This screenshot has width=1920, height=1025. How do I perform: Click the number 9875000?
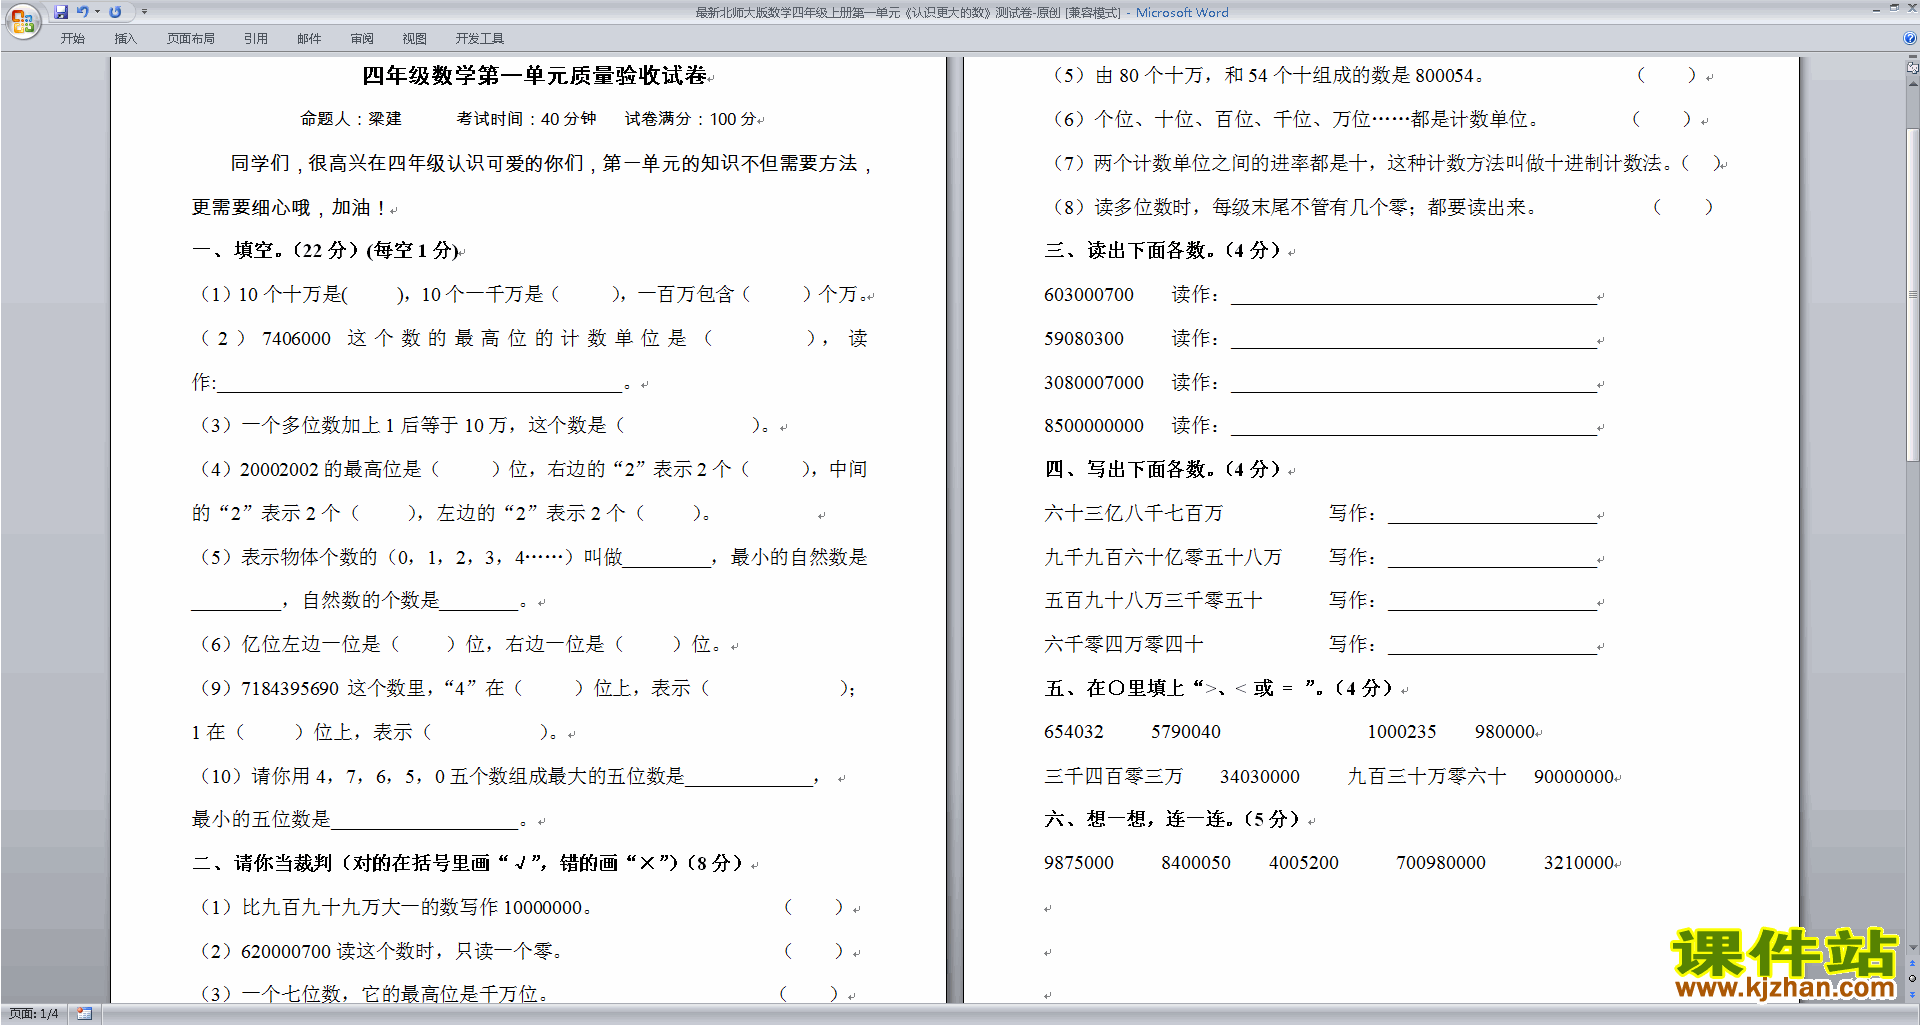tap(1079, 864)
